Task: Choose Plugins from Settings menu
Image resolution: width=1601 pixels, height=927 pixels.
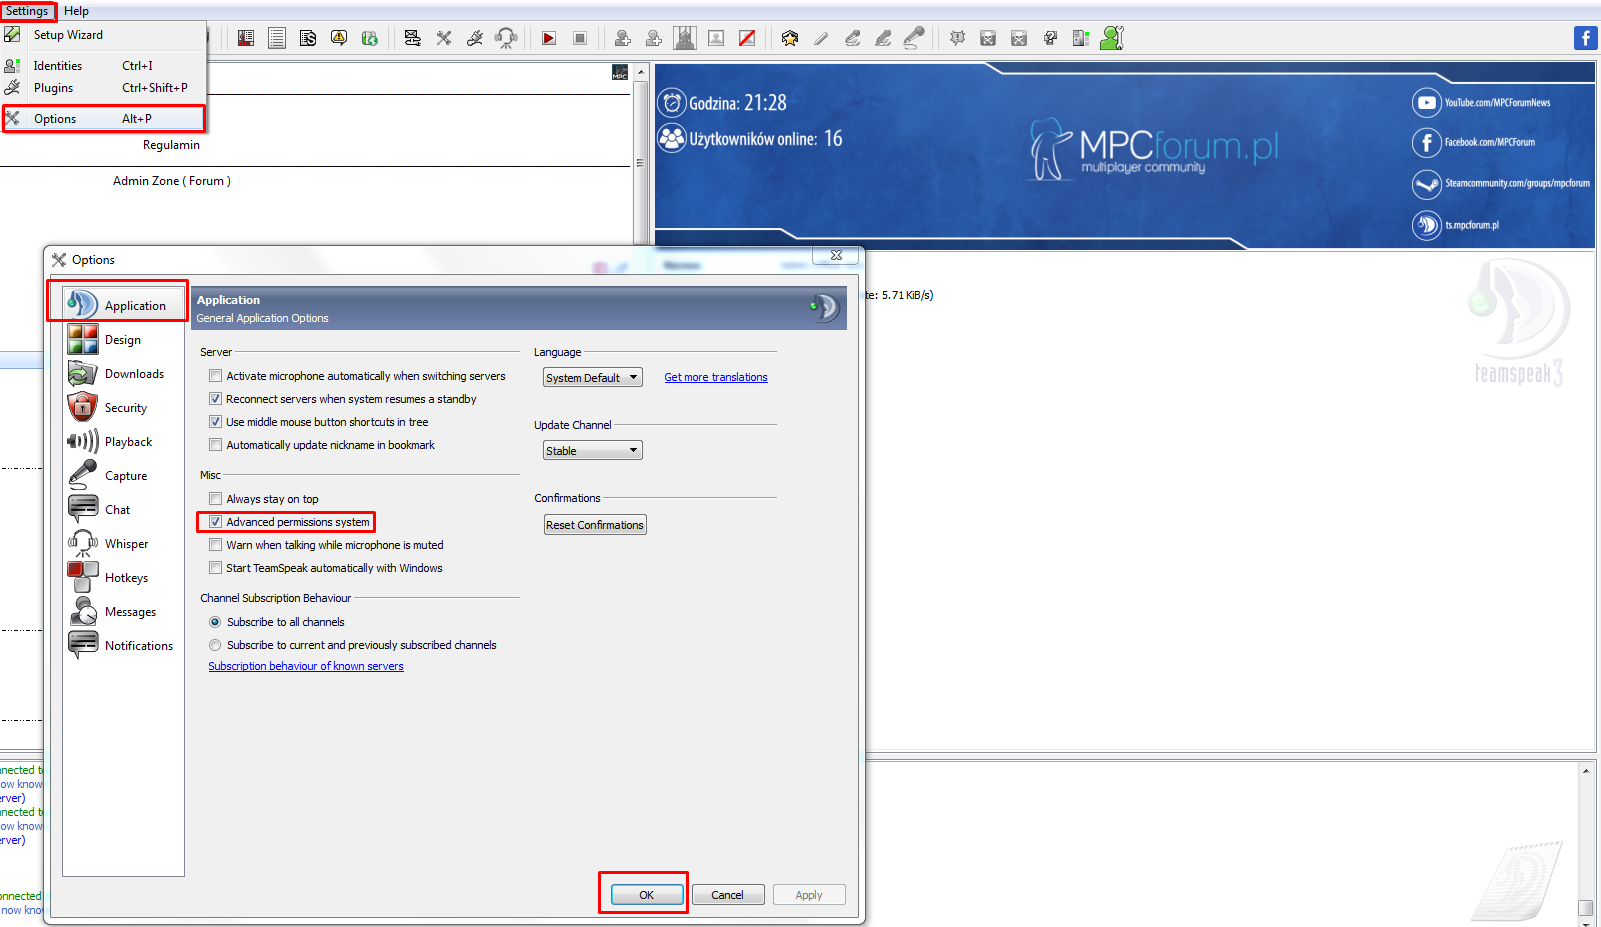Action: click(103, 88)
